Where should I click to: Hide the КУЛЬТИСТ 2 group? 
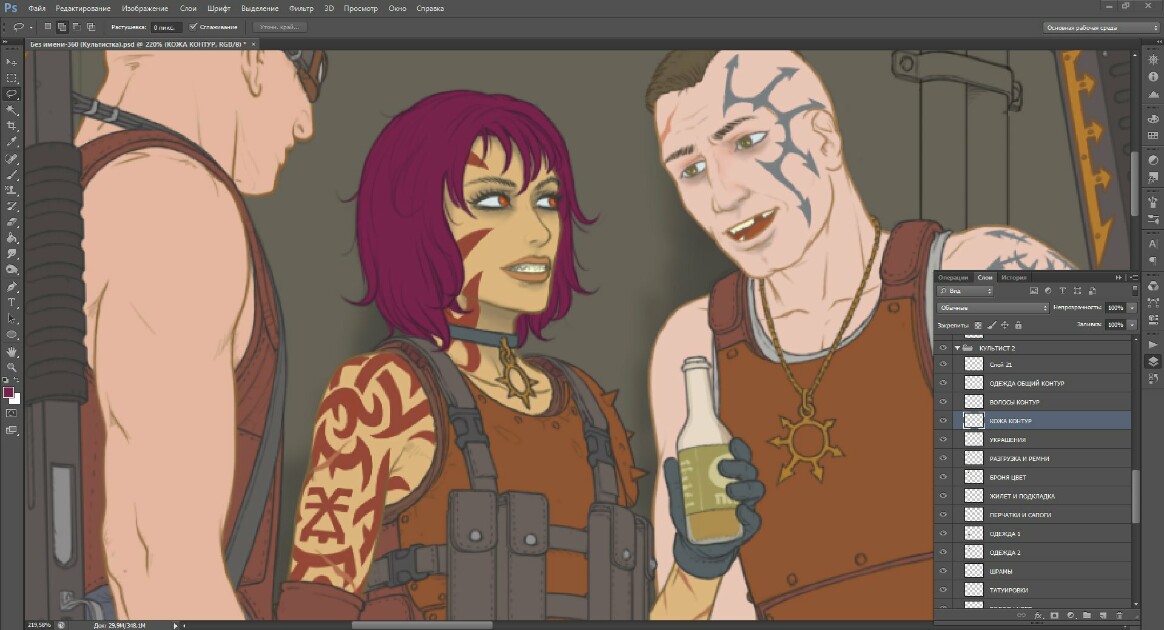click(x=943, y=347)
